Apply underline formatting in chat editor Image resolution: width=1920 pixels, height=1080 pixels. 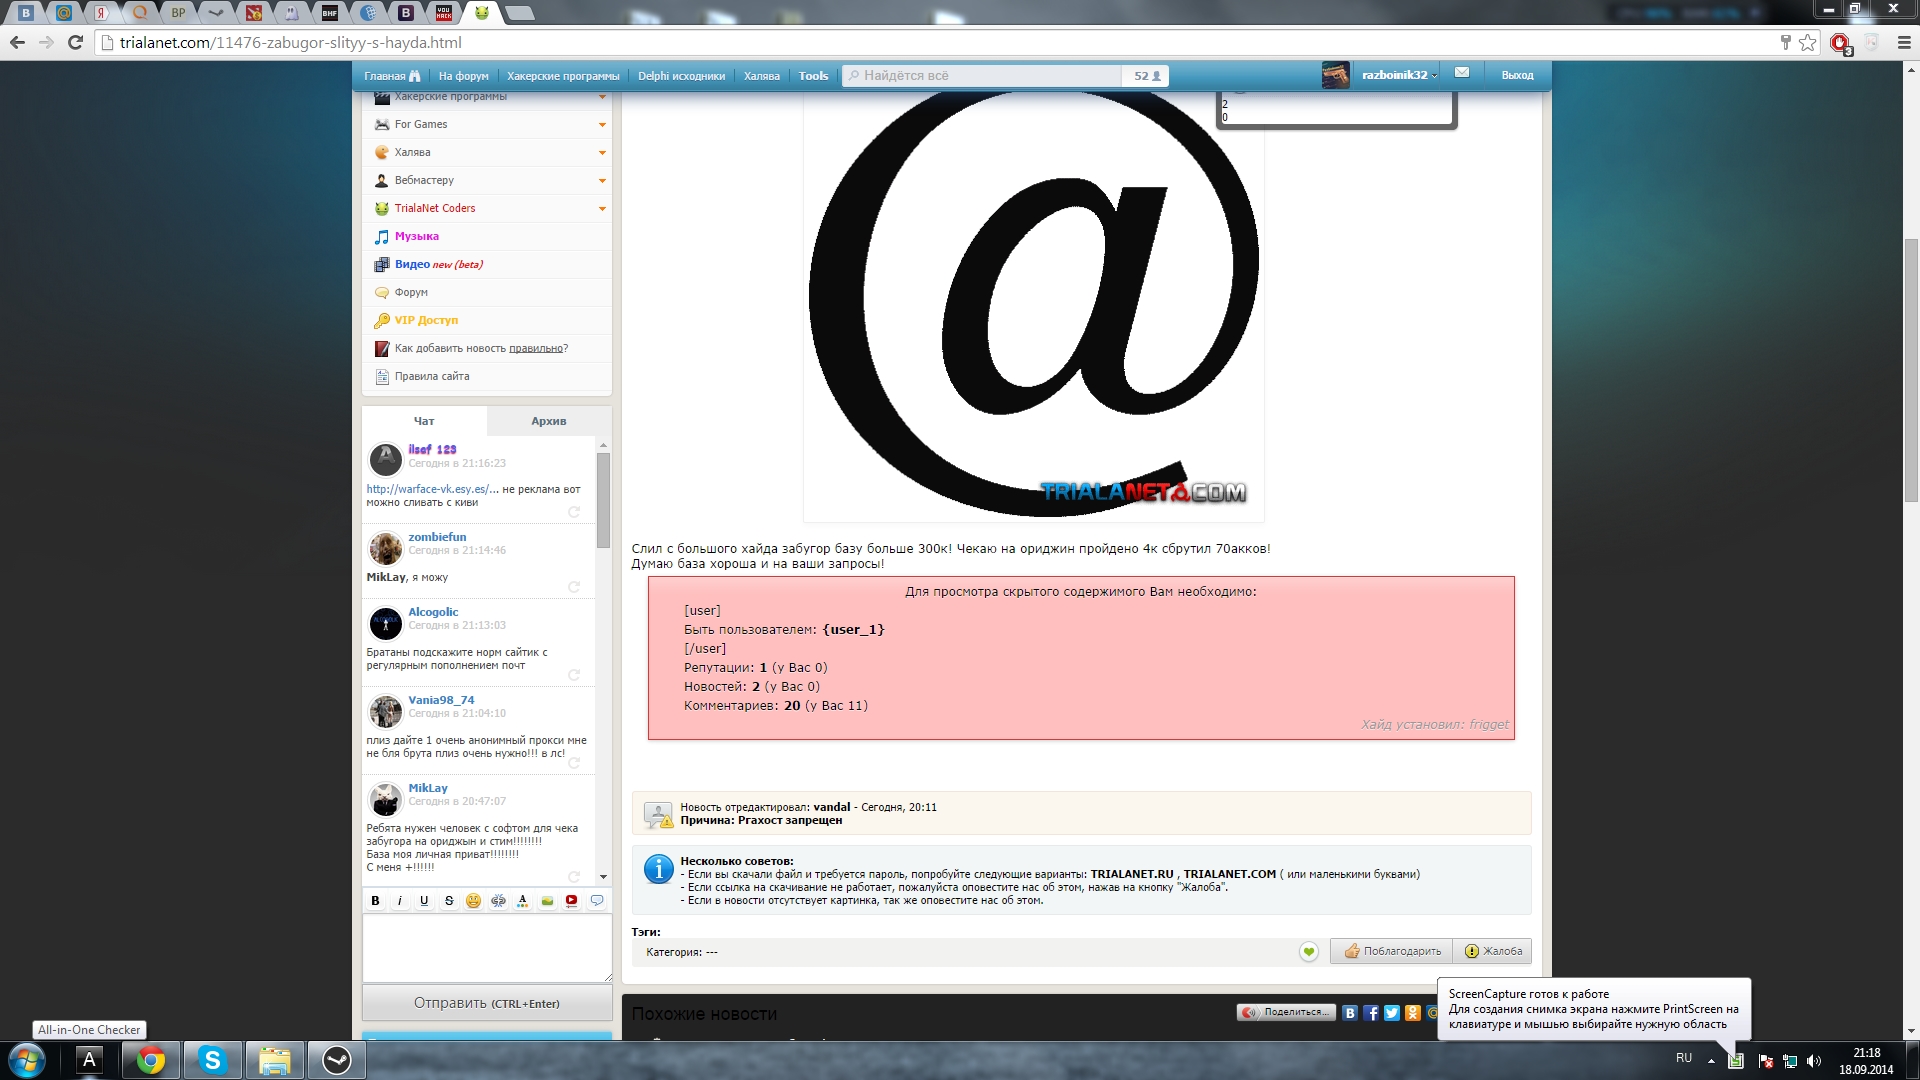click(424, 901)
